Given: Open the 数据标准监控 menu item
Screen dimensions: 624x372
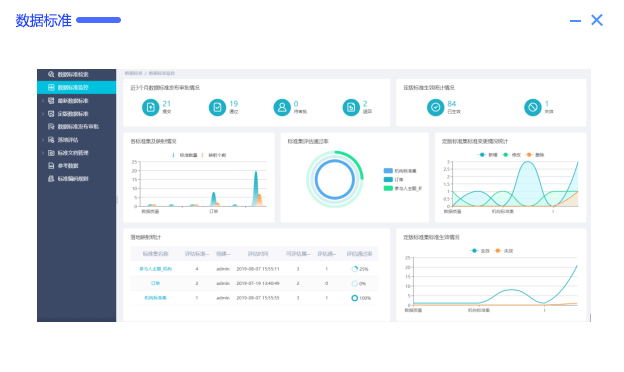Looking at the screenshot, I should click(x=76, y=88).
